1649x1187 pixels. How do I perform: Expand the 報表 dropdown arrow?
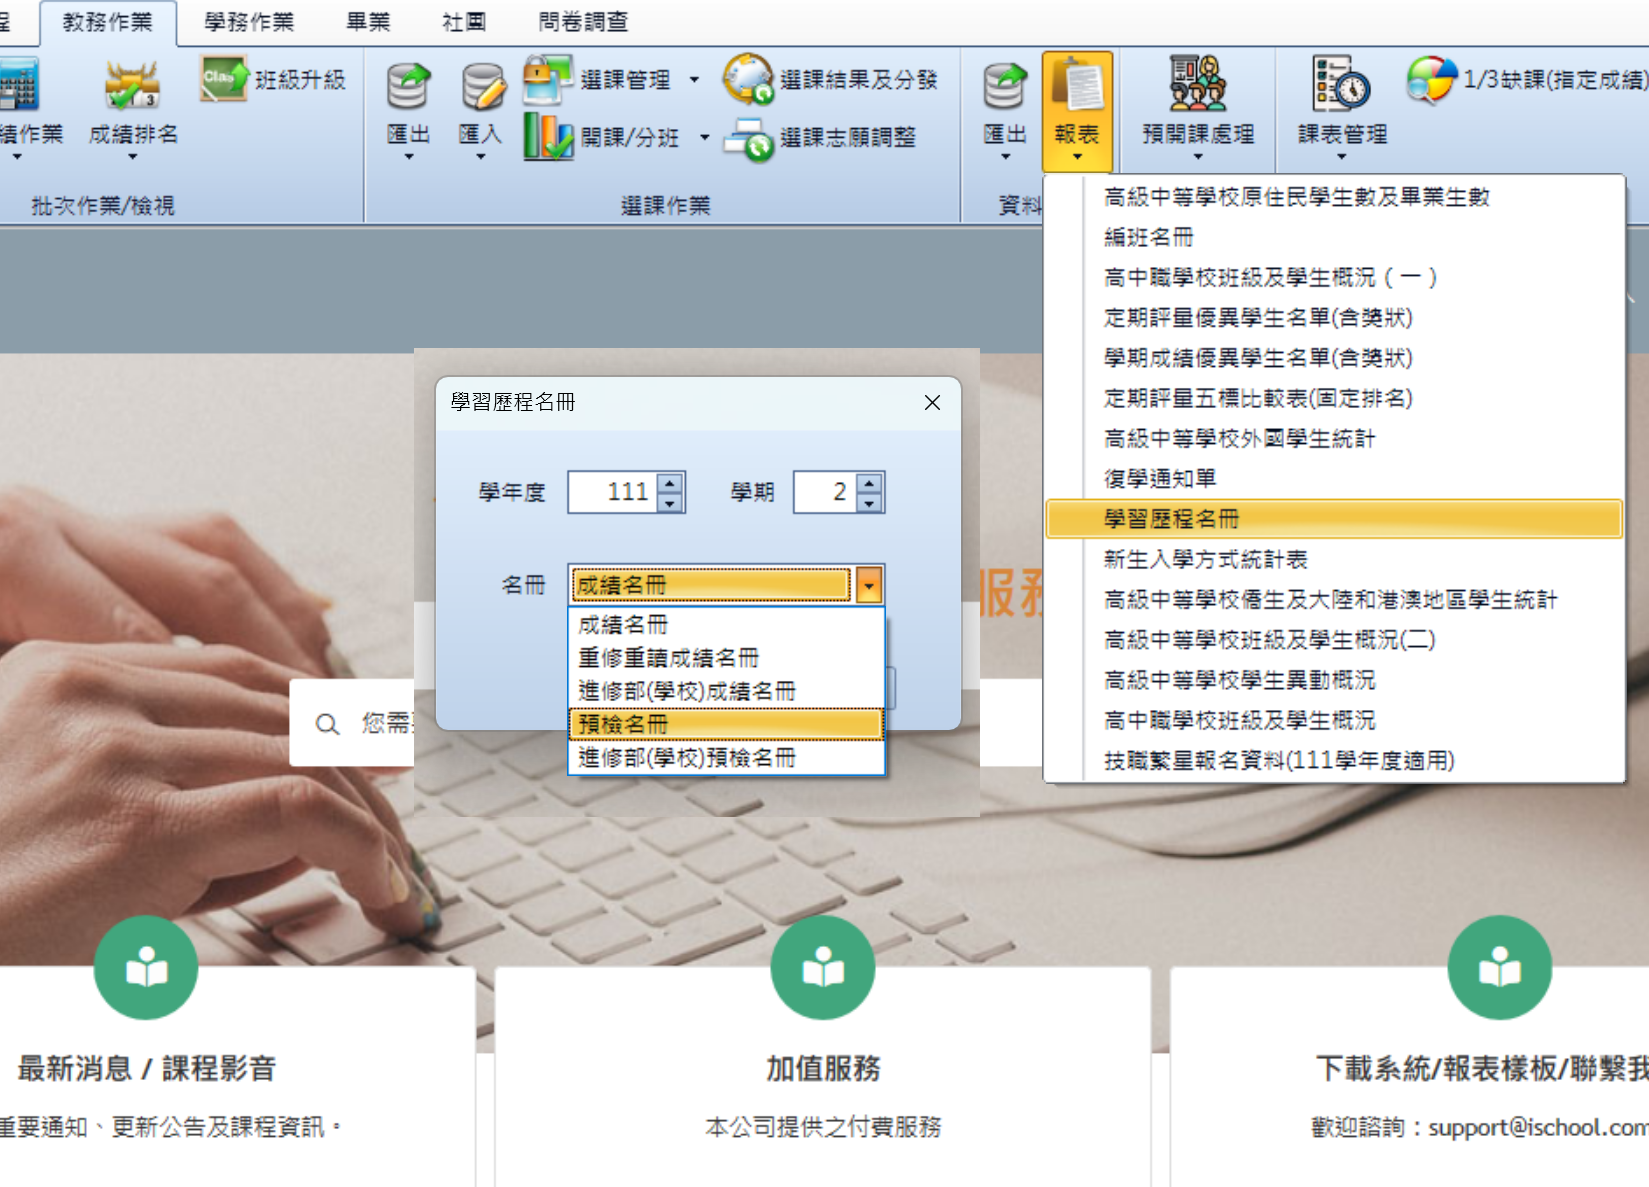[x=1077, y=157]
